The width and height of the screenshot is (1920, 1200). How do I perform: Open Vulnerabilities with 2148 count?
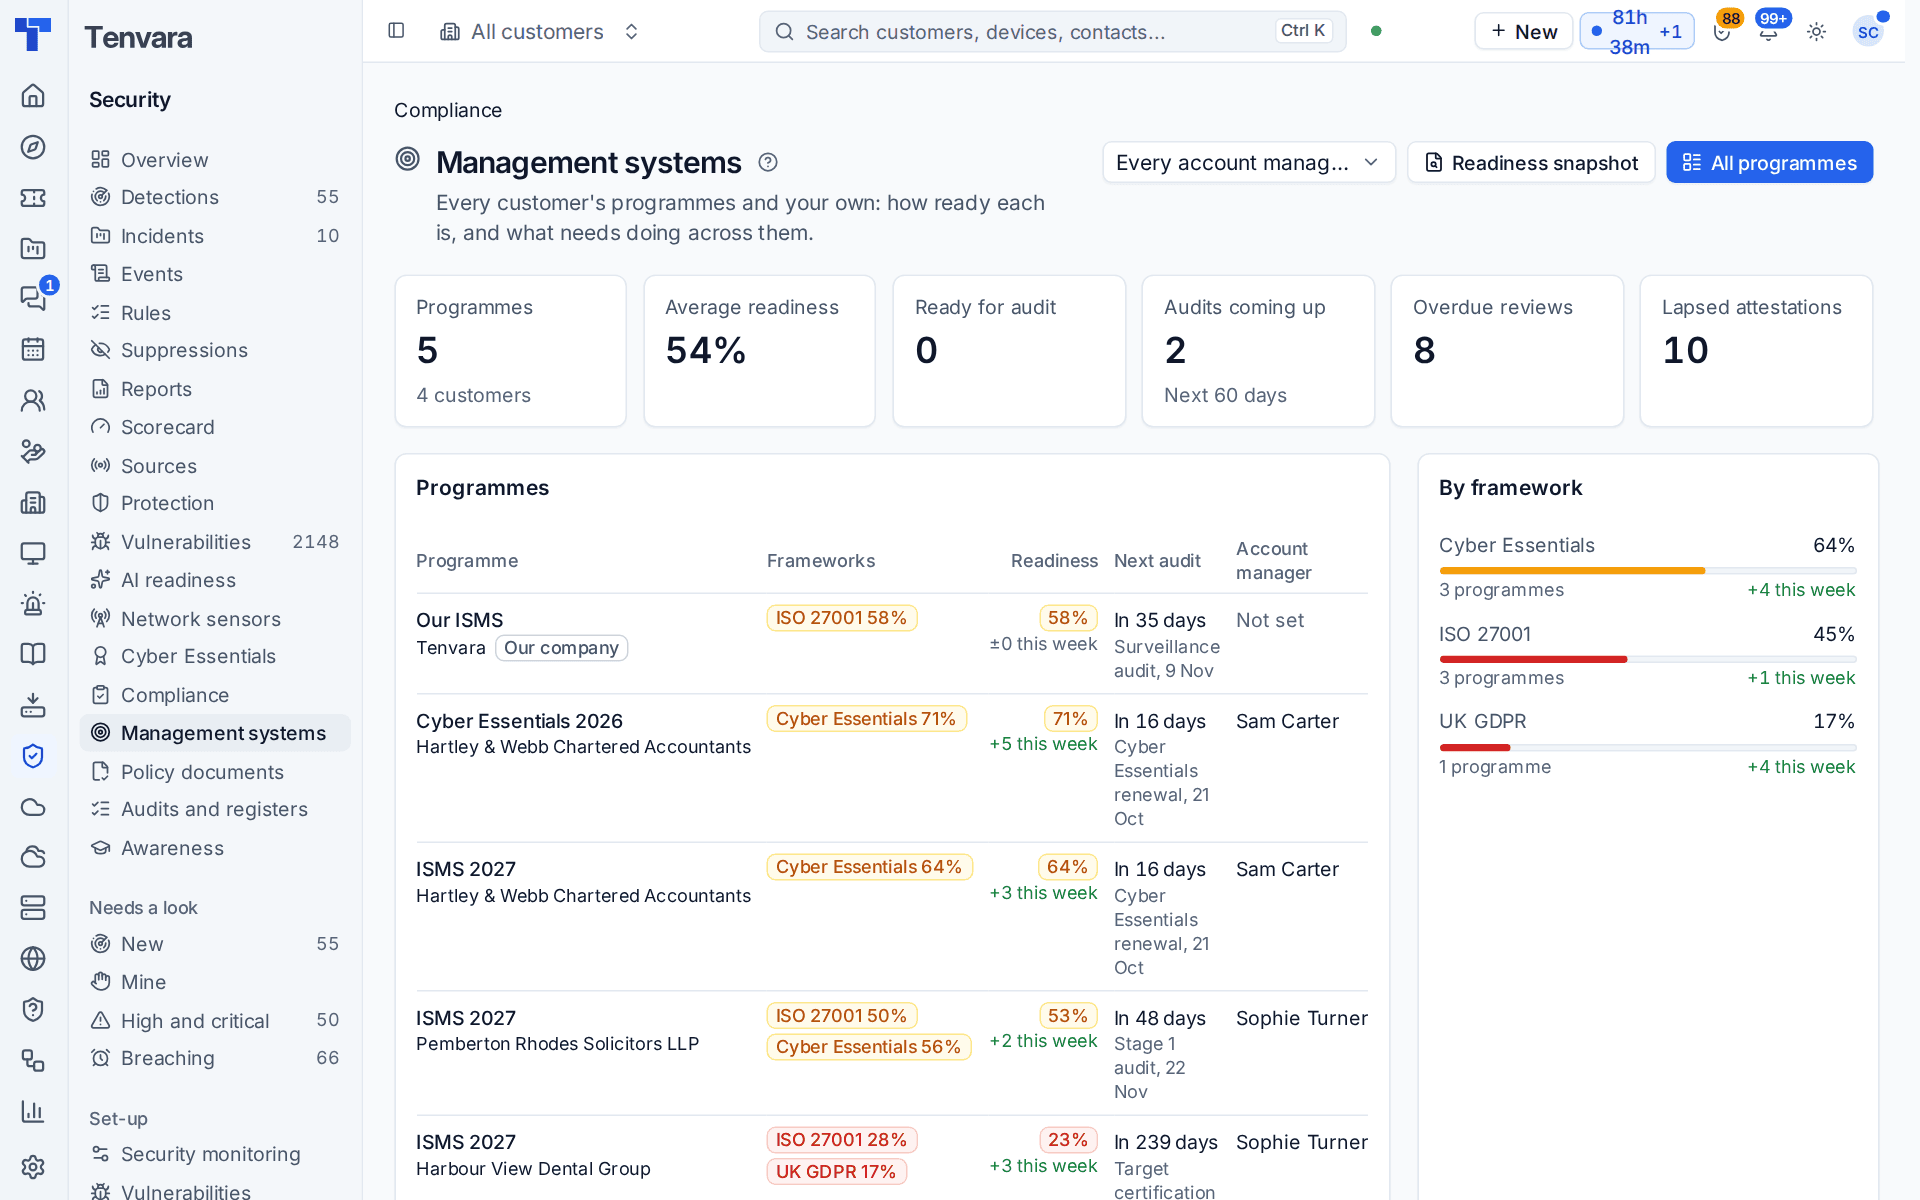tap(215, 542)
